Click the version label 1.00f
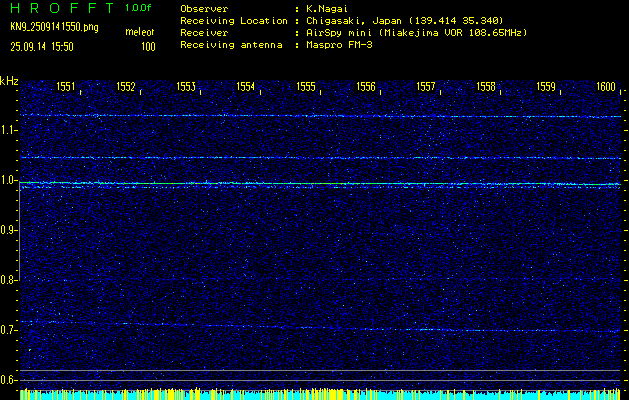Image resolution: width=629 pixels, height=400 pixels. [138, 8]
